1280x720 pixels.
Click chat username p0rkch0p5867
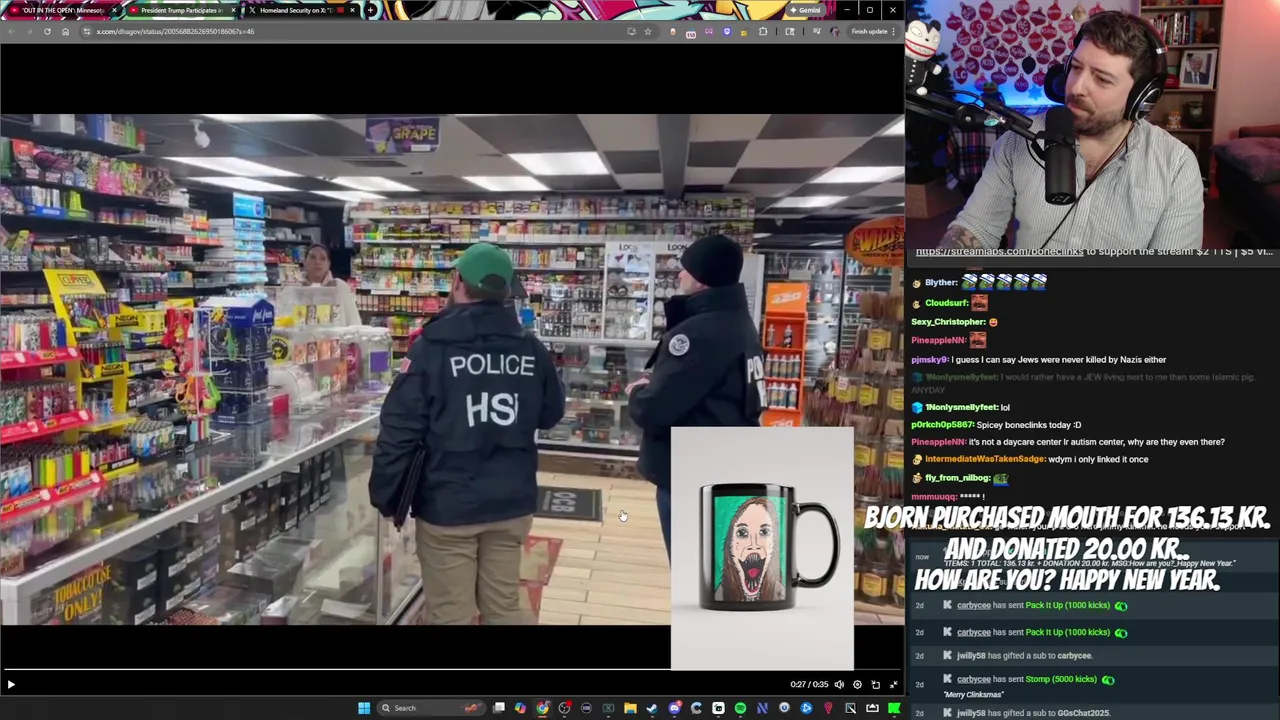click(941, 425)
